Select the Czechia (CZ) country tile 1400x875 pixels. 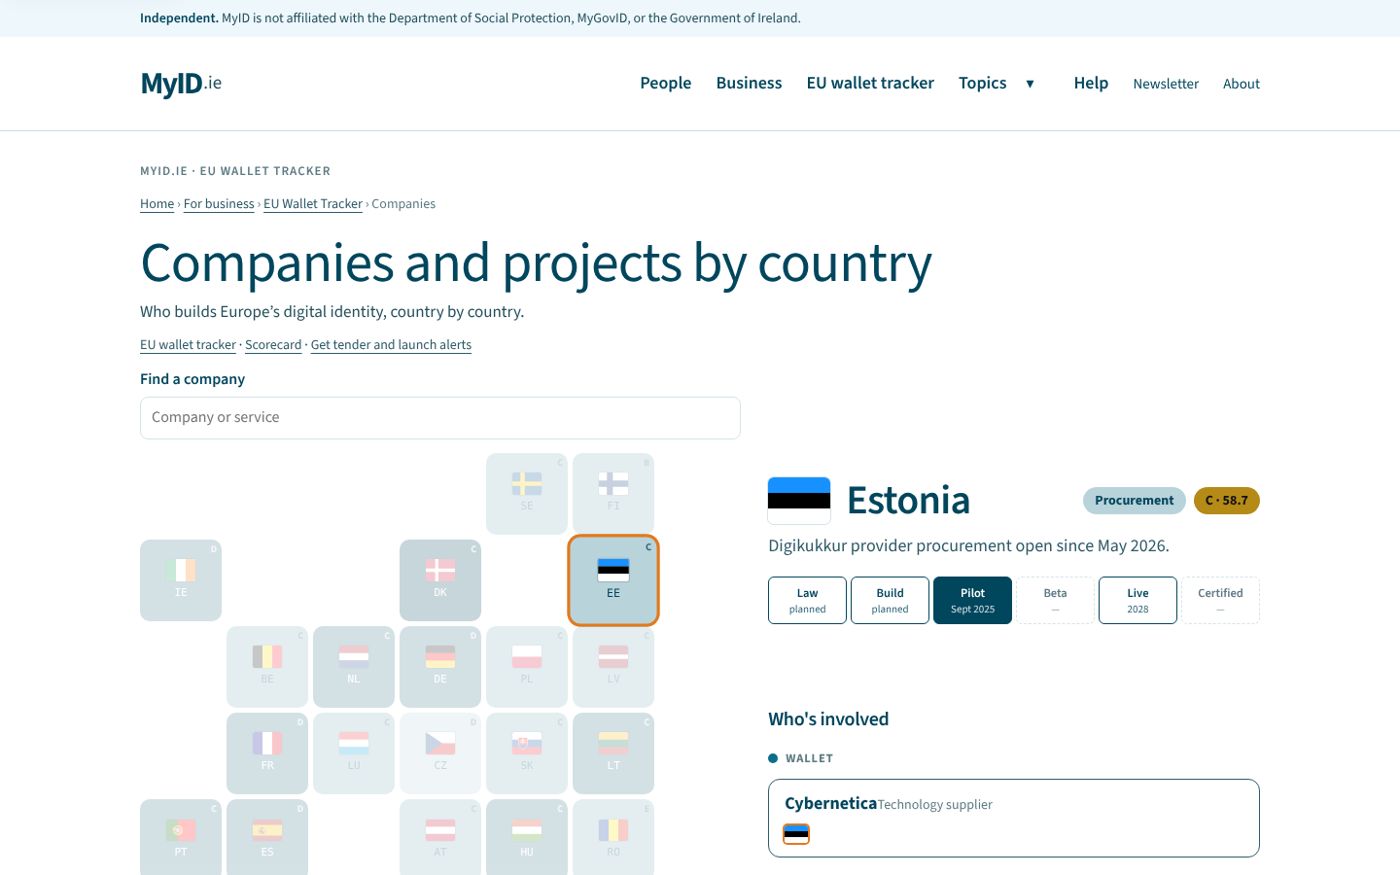[440, 753]
